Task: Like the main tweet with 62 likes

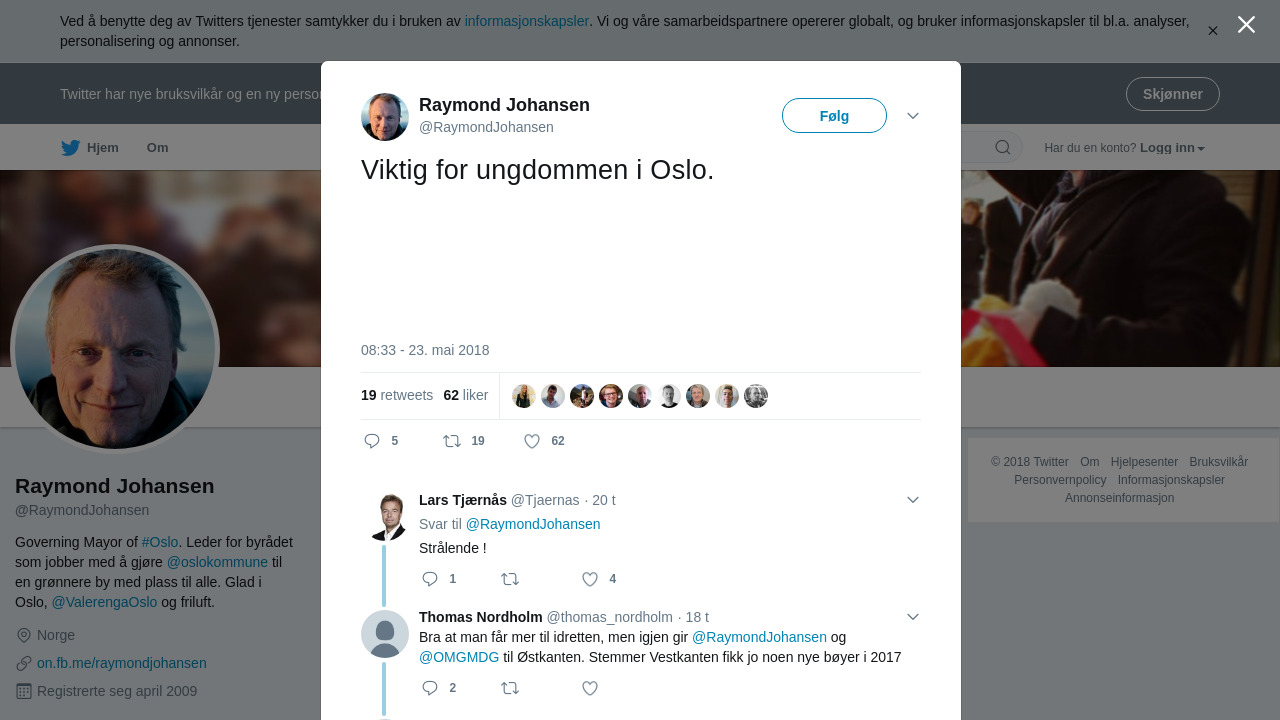Action: (x=532, y=441)
